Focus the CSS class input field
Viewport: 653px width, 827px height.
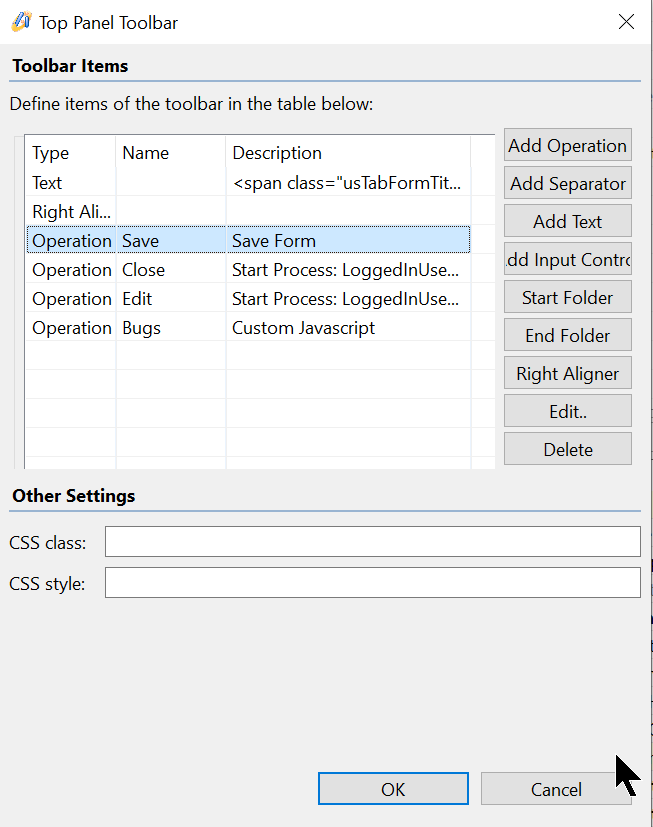372,541
